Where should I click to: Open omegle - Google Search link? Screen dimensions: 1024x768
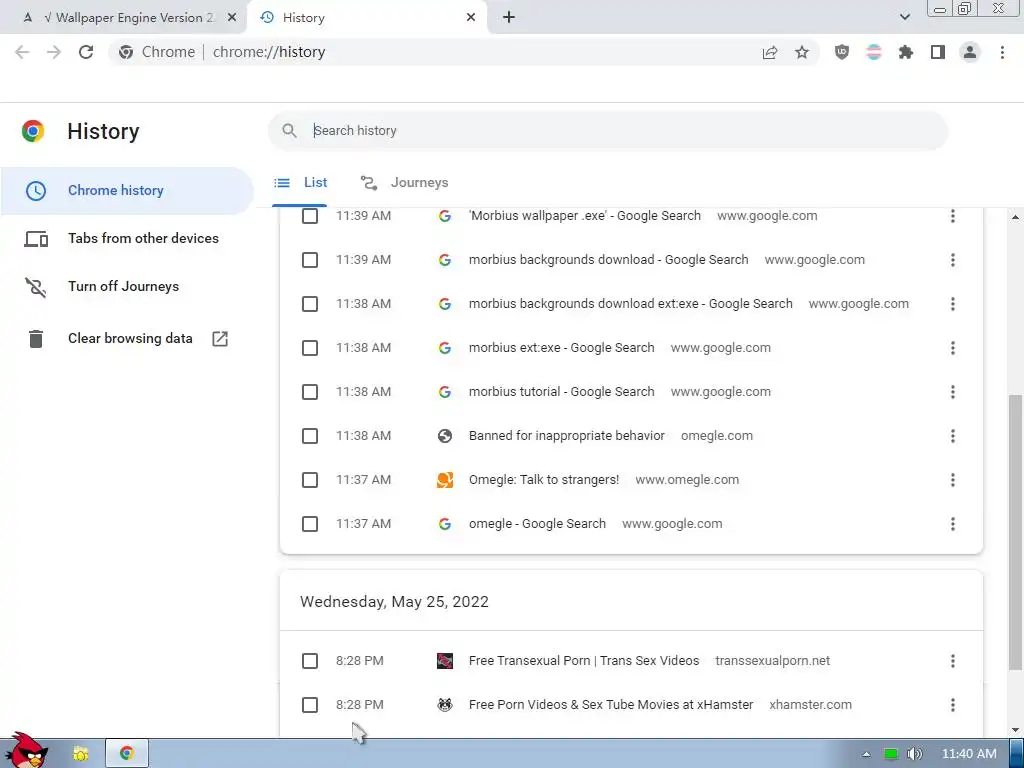(x=537, y=524)
